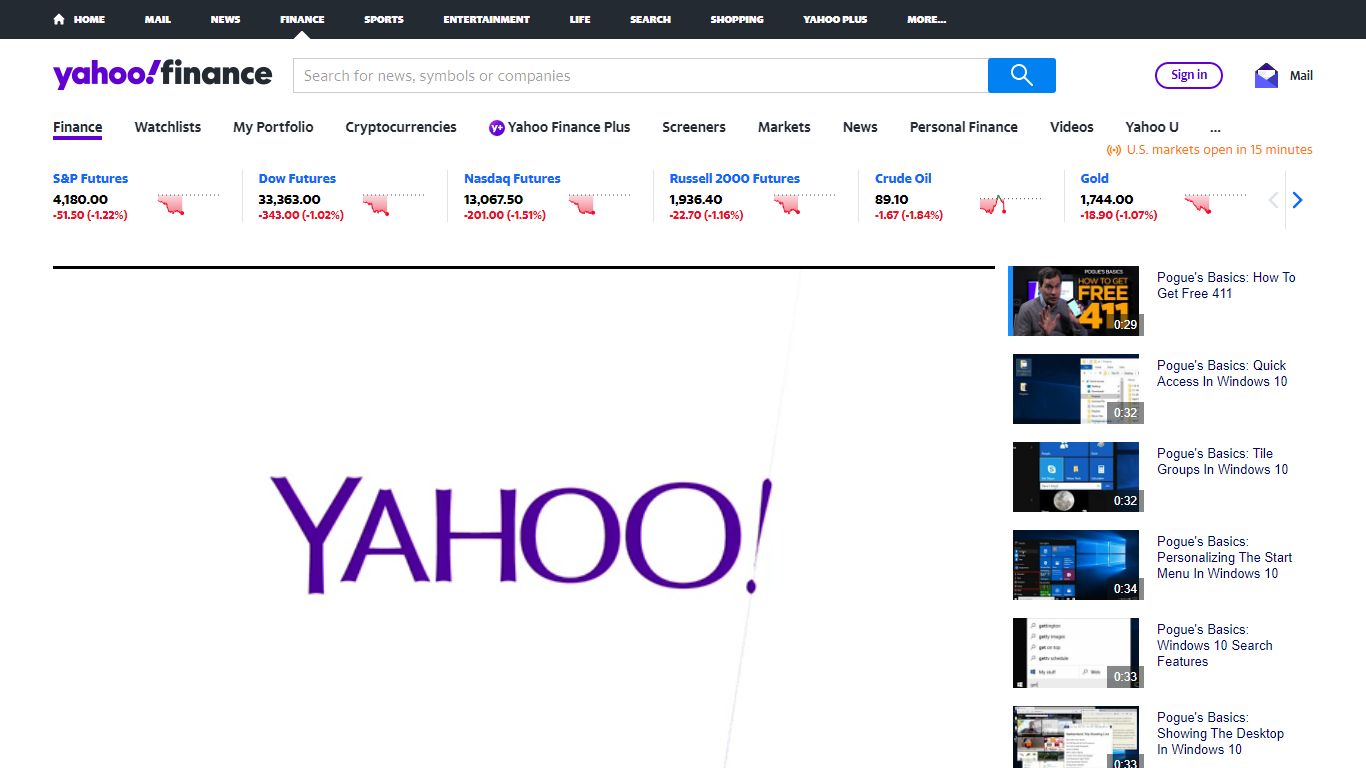The image size is (1366, 768).
Task: Open 'Pogue's Basics: Tile Groups In Windows 10' title
Action: coord(1222,461)
